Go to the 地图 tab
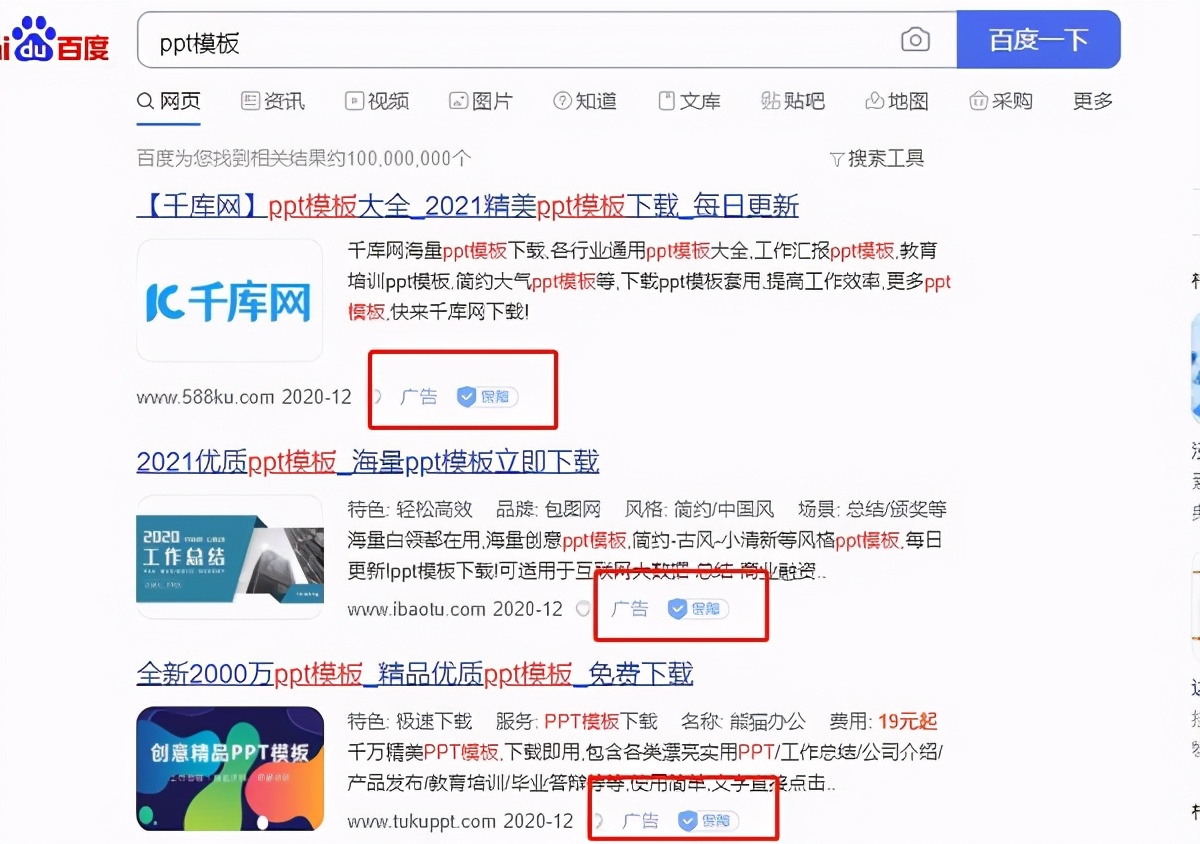Image resolution: width=1200 pixels, height=844 pixels. tap(897, 101)
